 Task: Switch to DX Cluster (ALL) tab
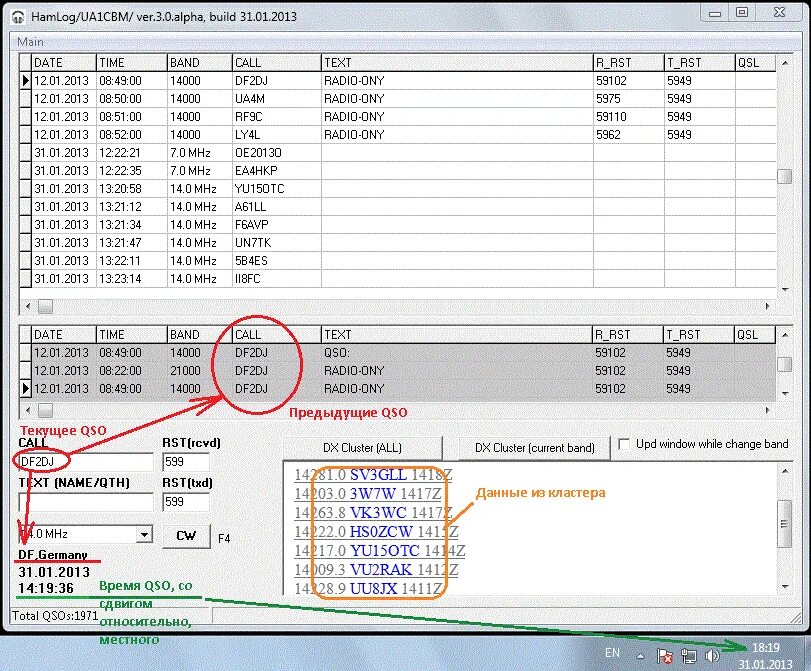(x=362, y=448)
